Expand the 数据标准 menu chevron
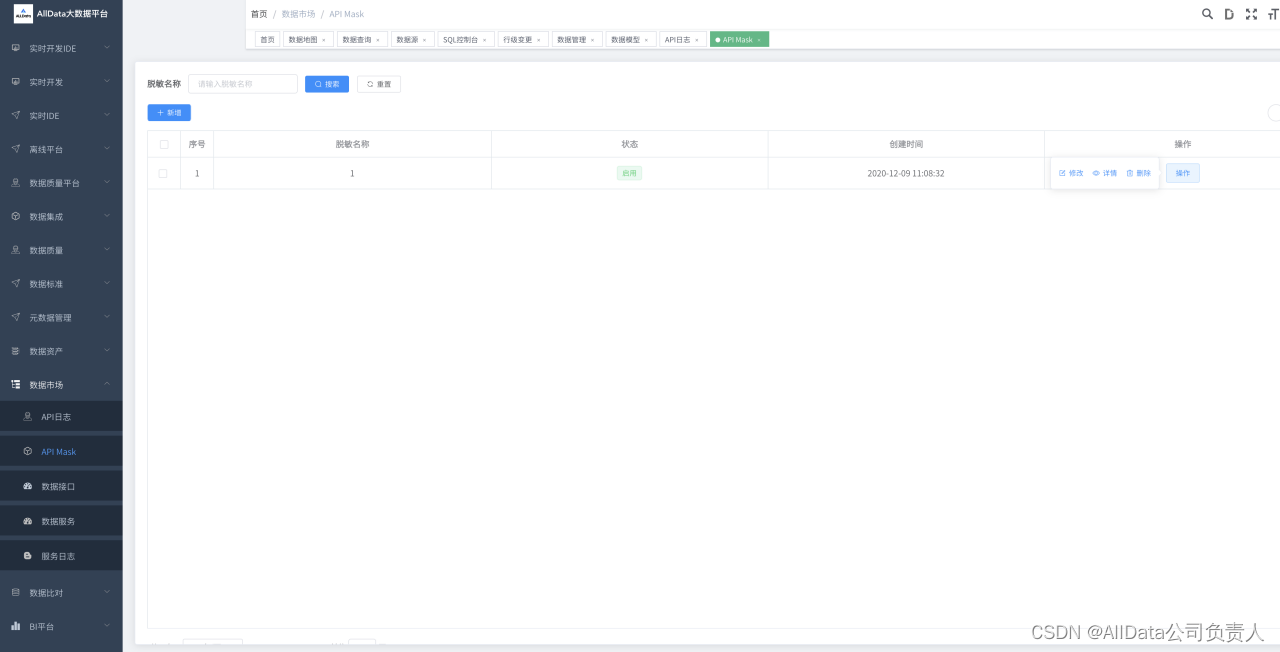 [107, 283]
